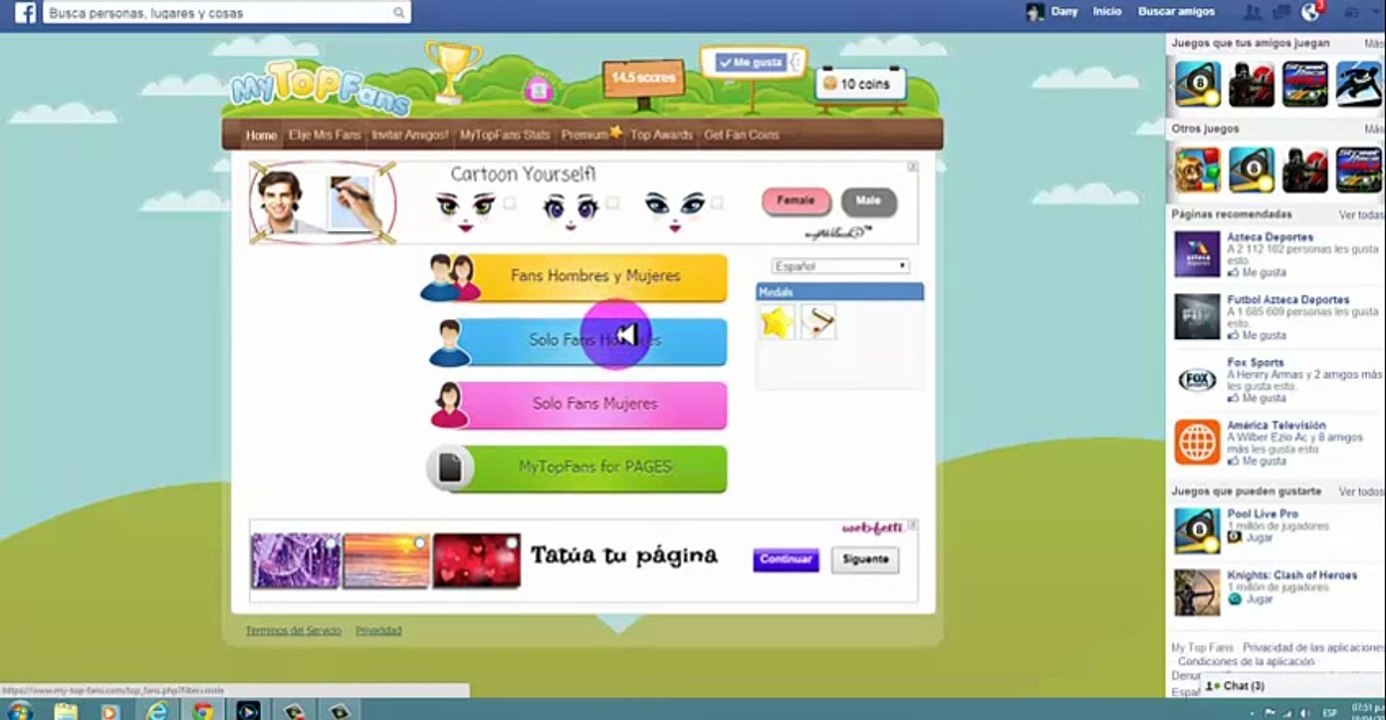
Task: Open the media player taskbar icon
Action: (x=111, y=711)
